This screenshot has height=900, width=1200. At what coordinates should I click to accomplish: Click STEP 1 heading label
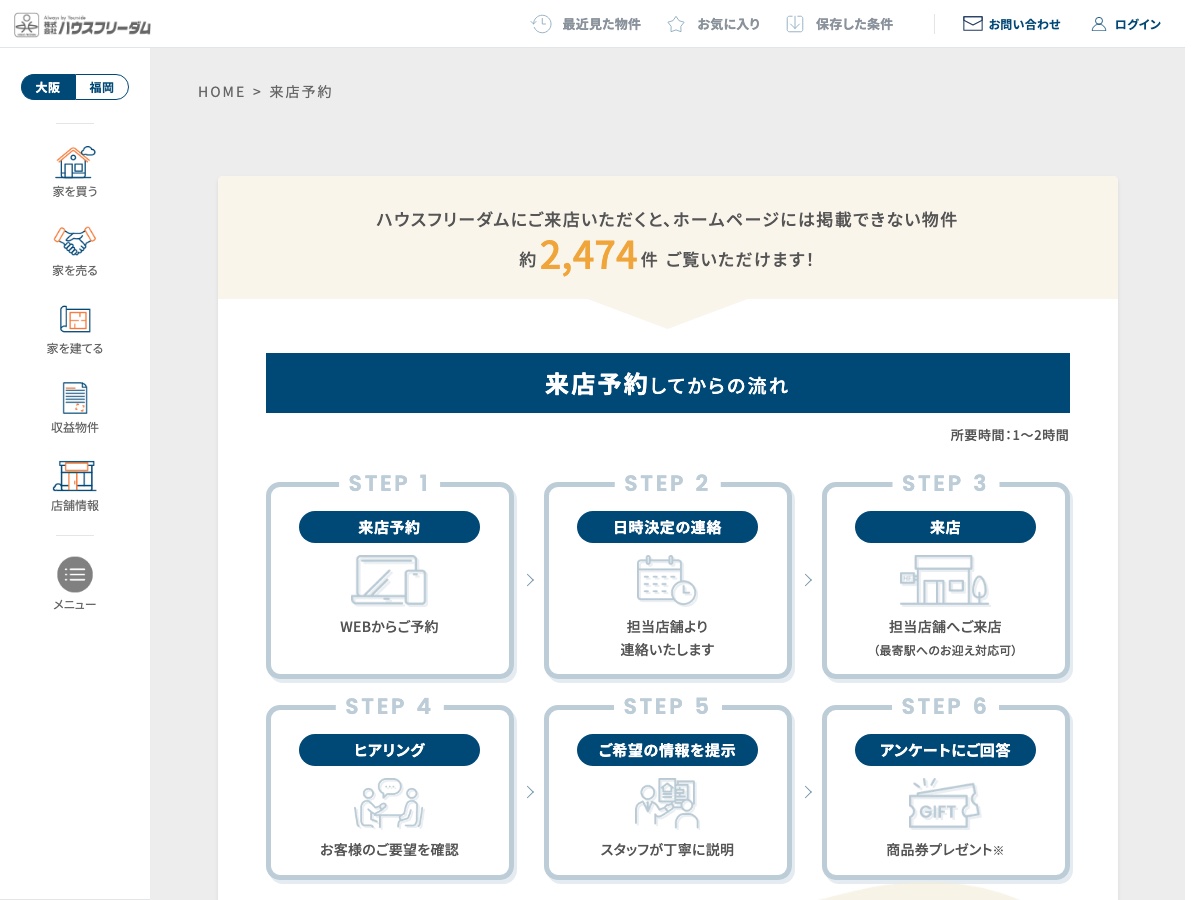tap(389, 484)
